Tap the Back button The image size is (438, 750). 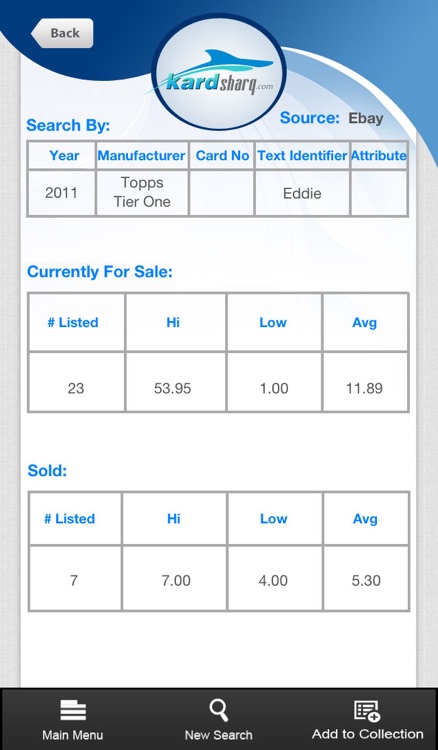(x=62, y=33)
